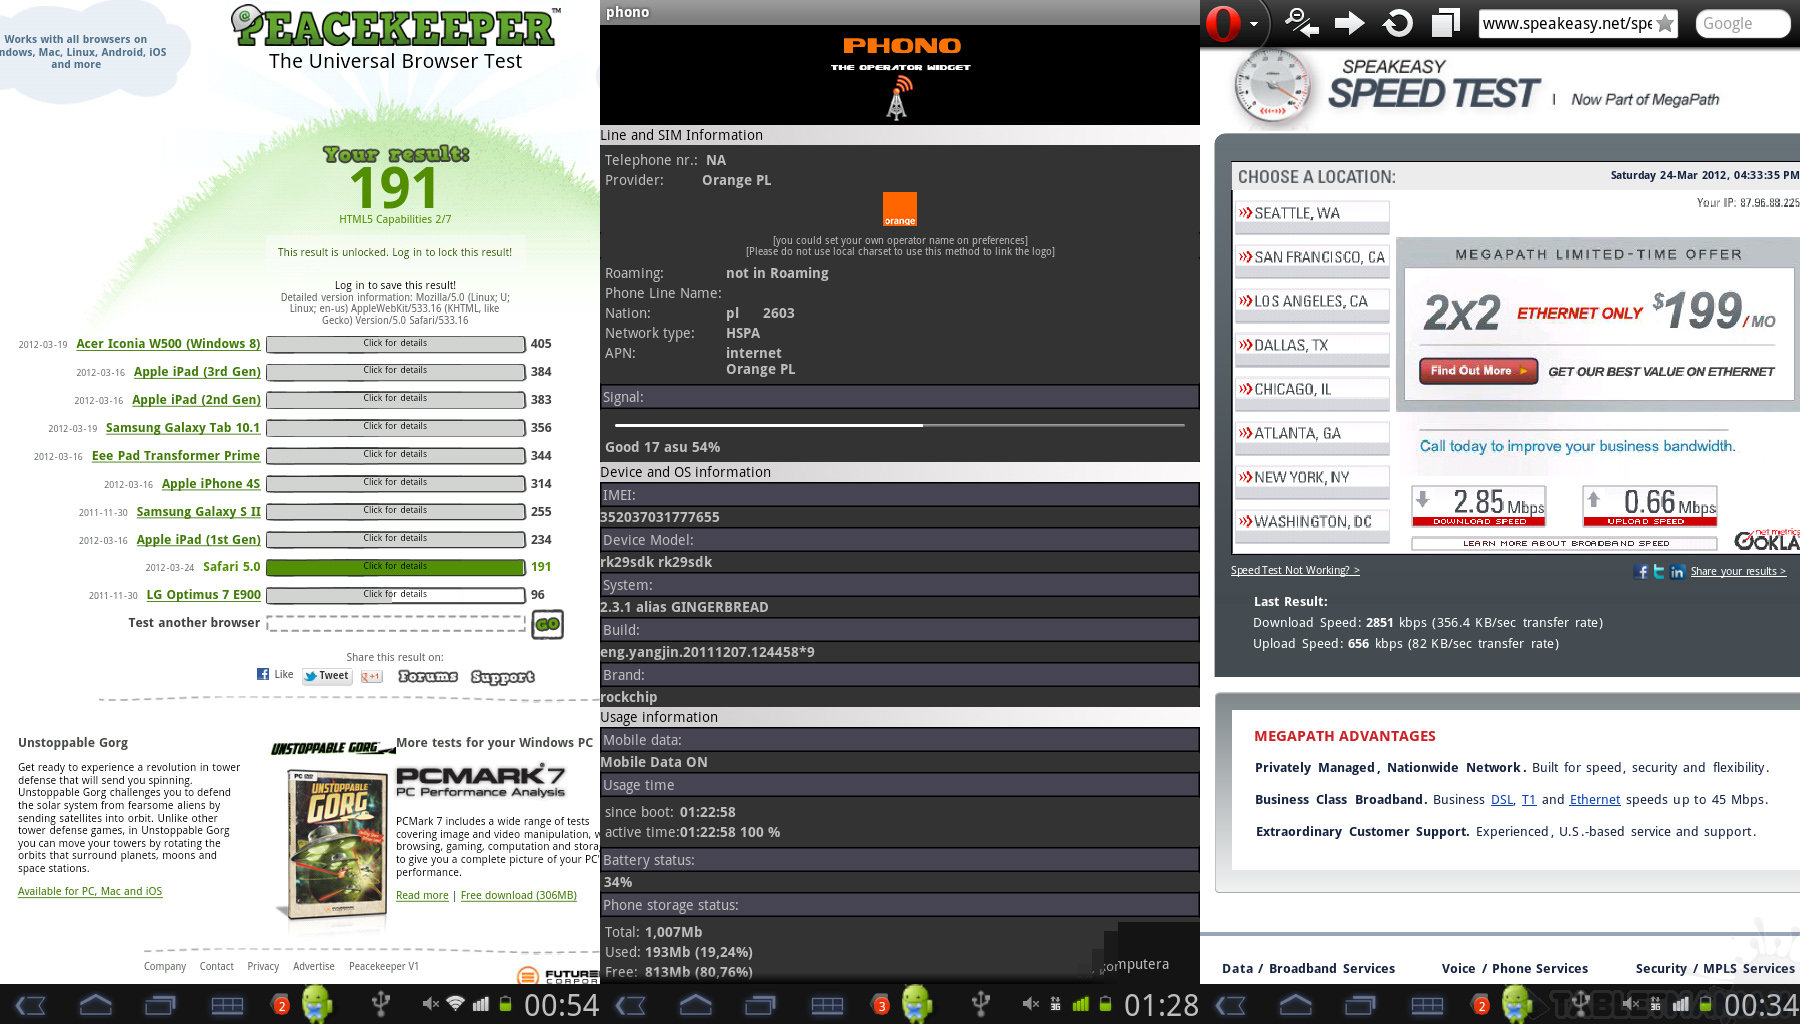The height and width of the screenshot is (1024, 1800).
Task: Choose Chicago, IL as test server
Action: (x=1312, y=390)
